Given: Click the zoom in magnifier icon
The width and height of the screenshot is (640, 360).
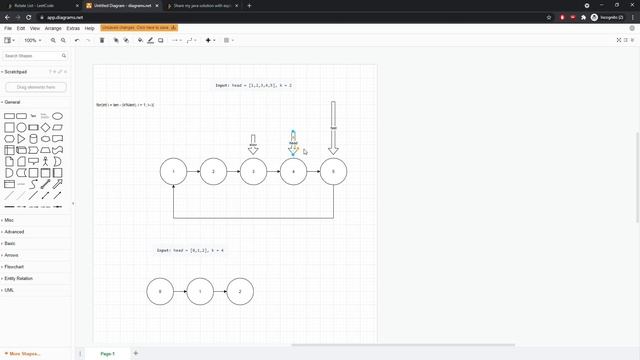Looking at the screenshot, I should tap(53, 40).
